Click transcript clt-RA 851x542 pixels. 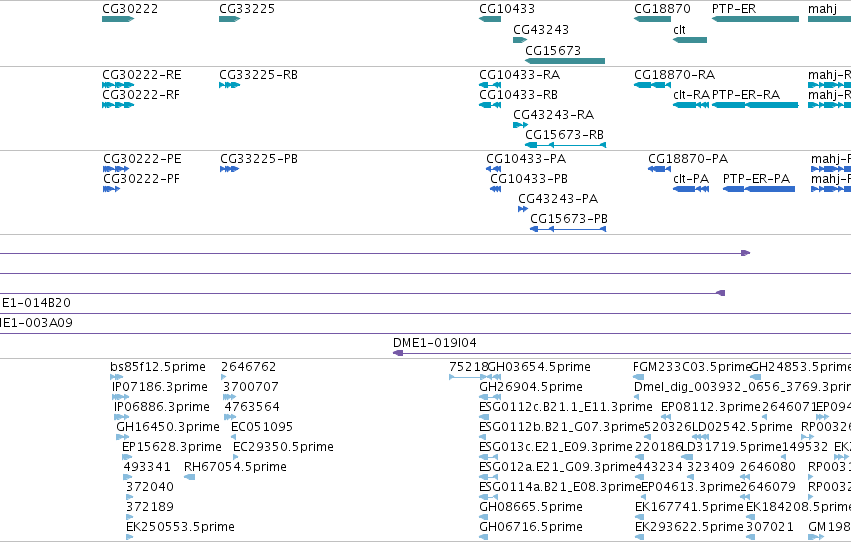tap(690, 105)
